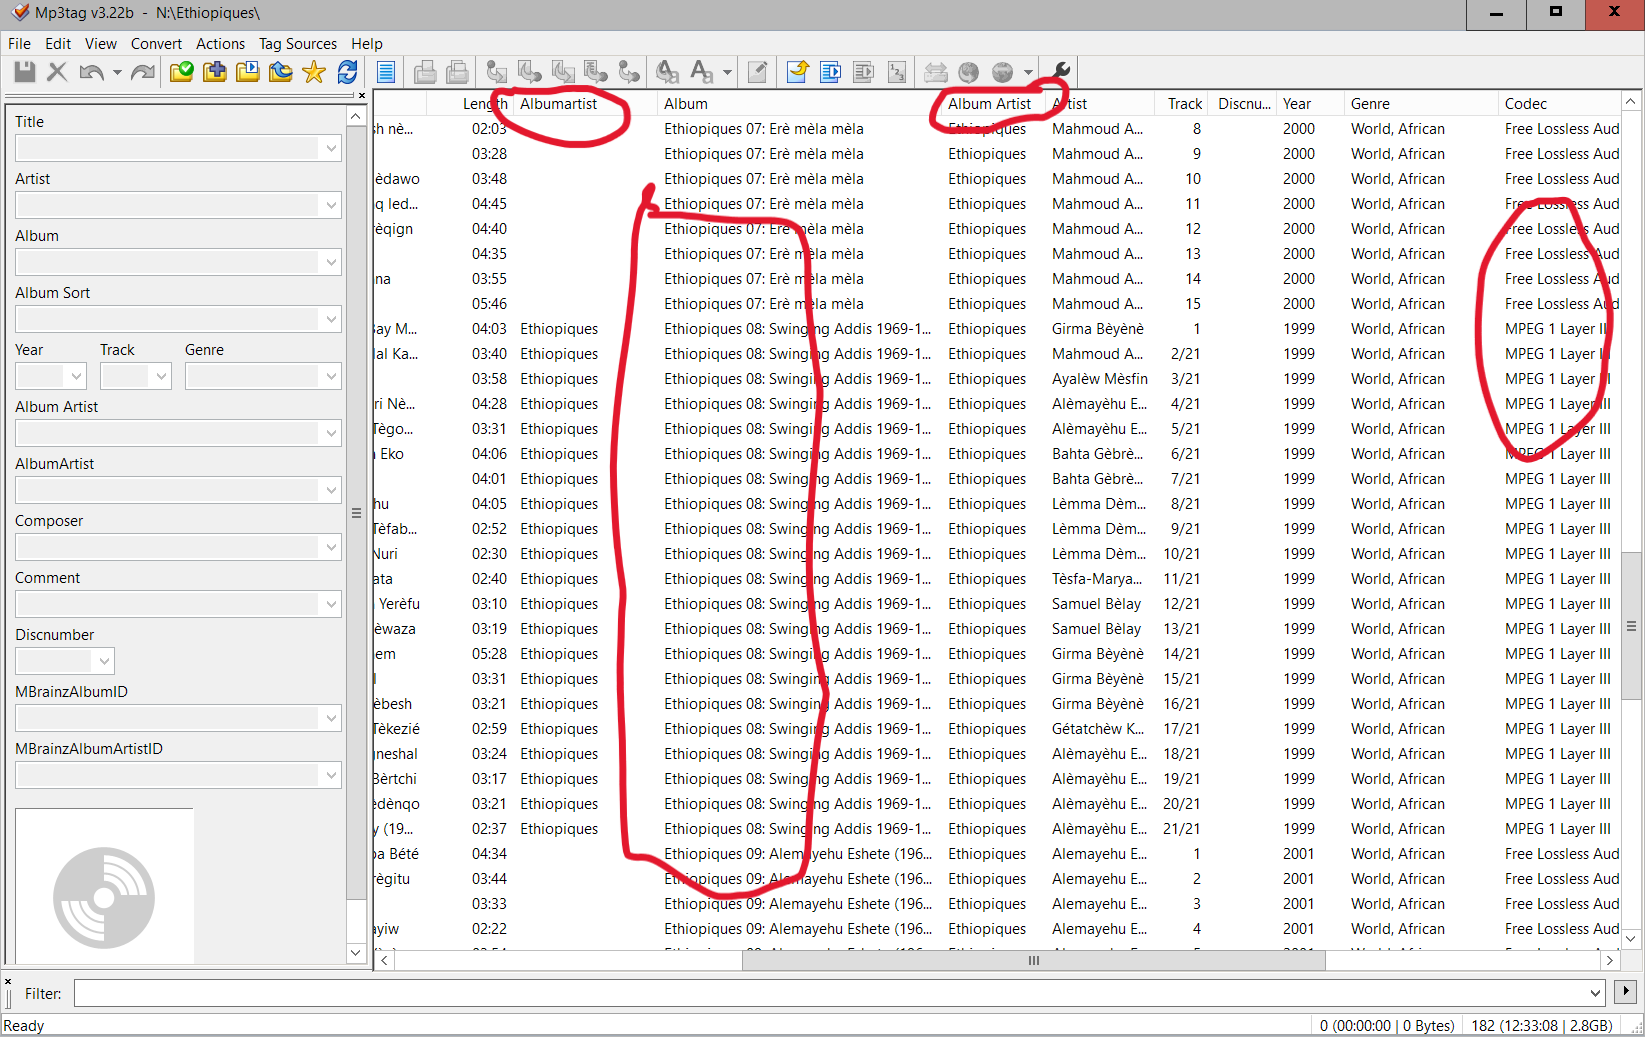The width and height of the screenshot is (1645, 1037).
Task: Open the Tag Sources menu
Action: coord(298,44)
